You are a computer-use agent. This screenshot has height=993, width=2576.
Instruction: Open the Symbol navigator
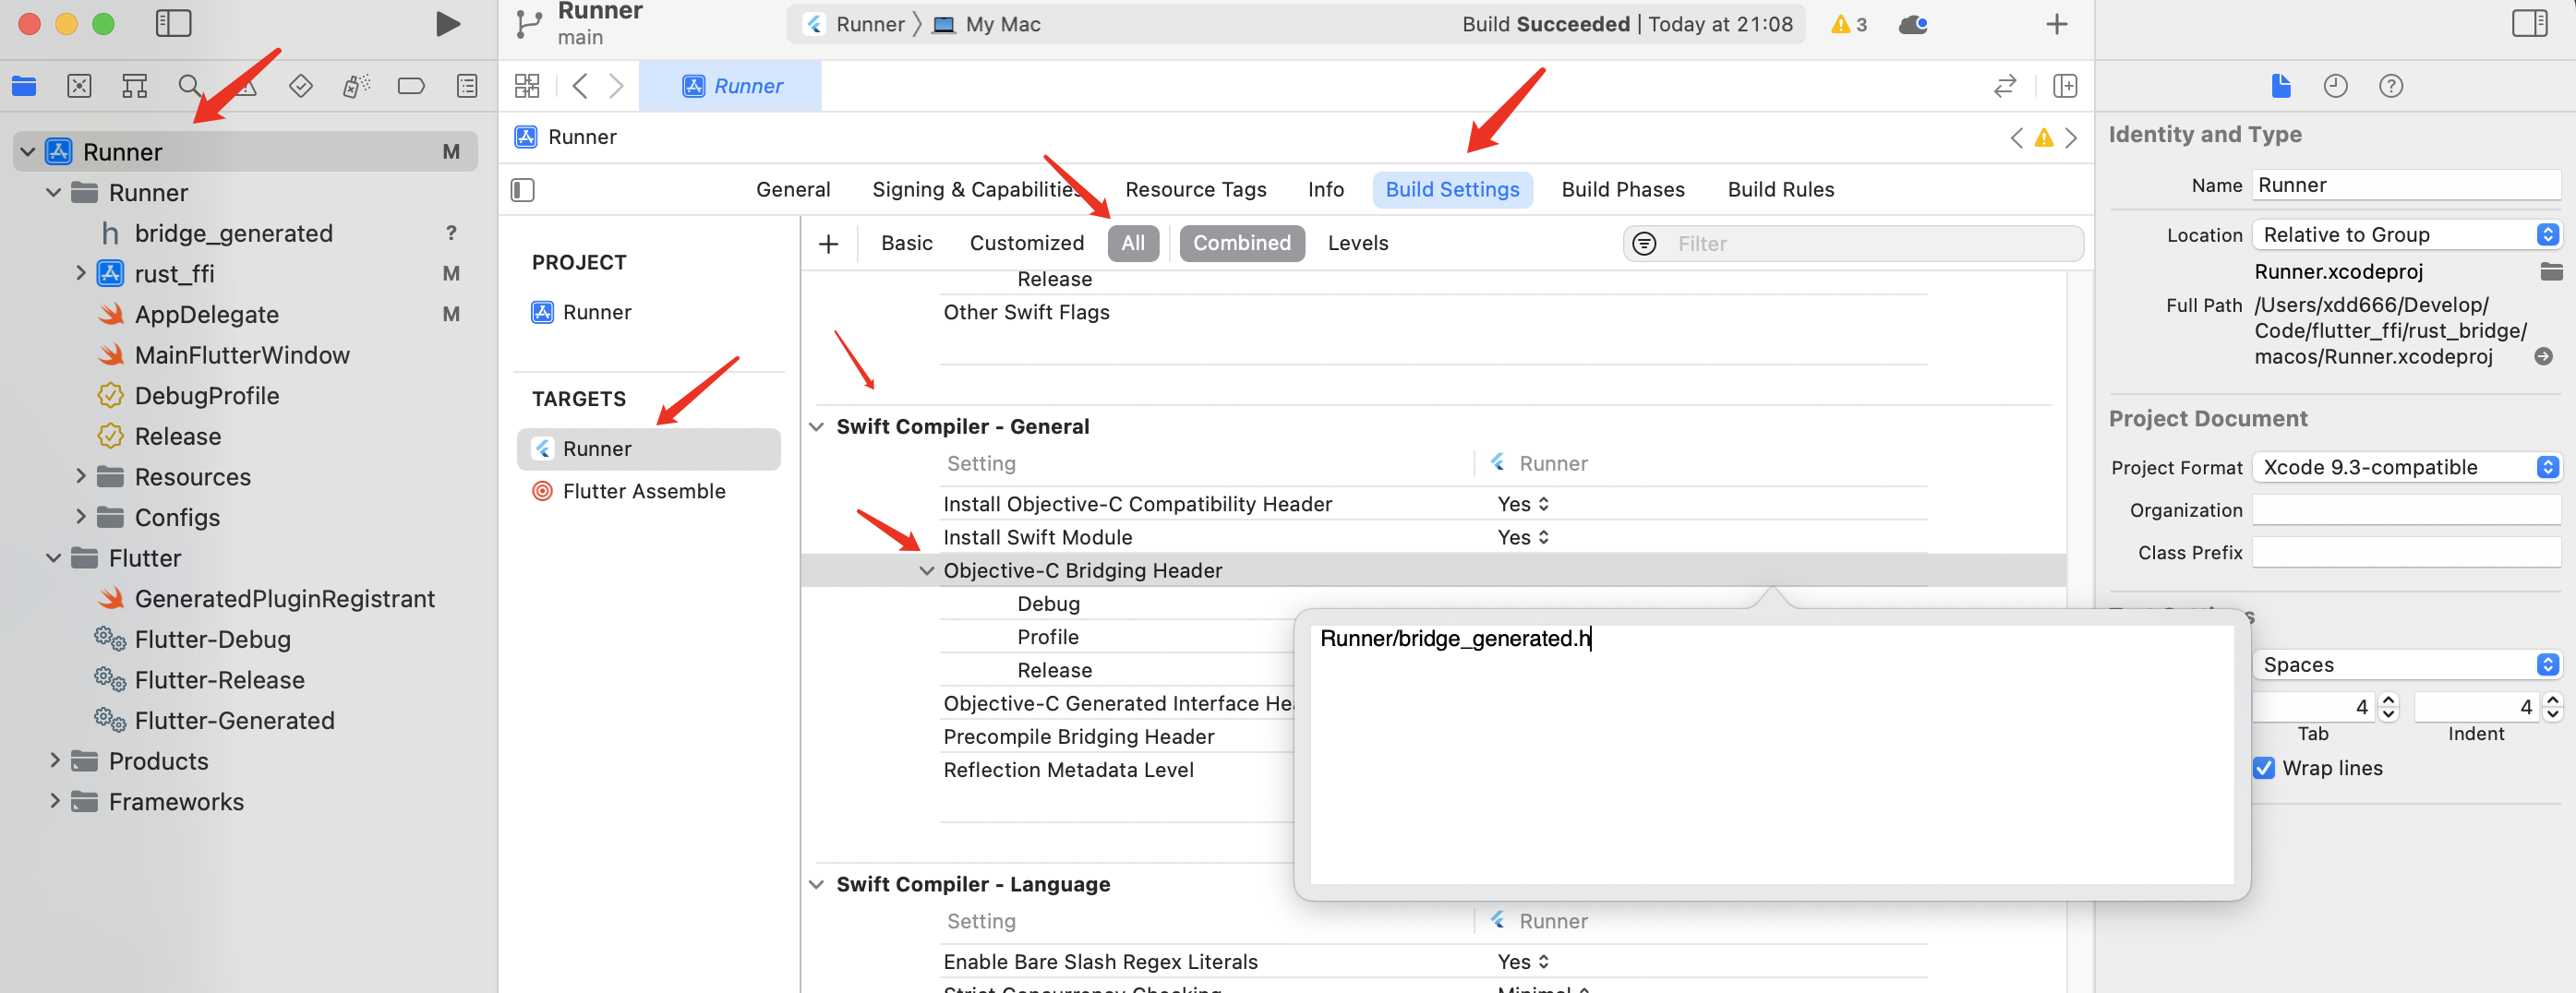134,86
